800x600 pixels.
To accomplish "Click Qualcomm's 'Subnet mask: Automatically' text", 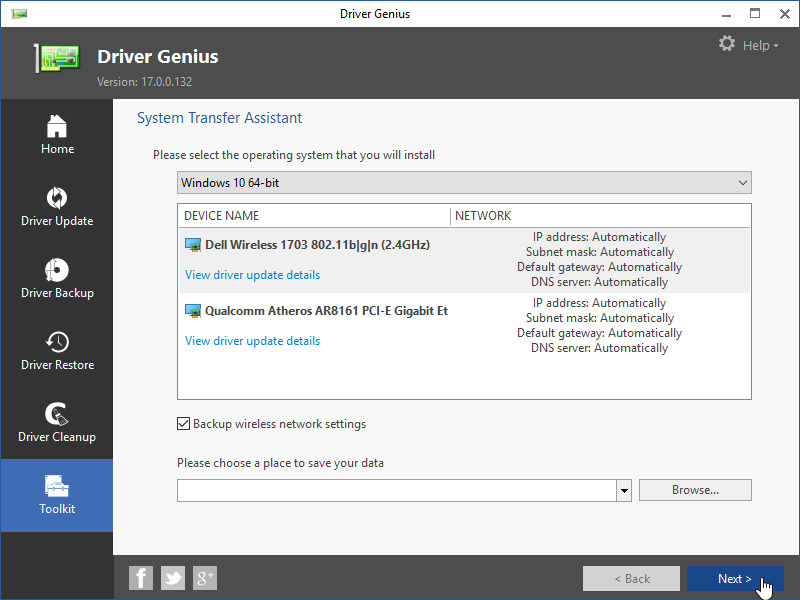I will point(599,318).
